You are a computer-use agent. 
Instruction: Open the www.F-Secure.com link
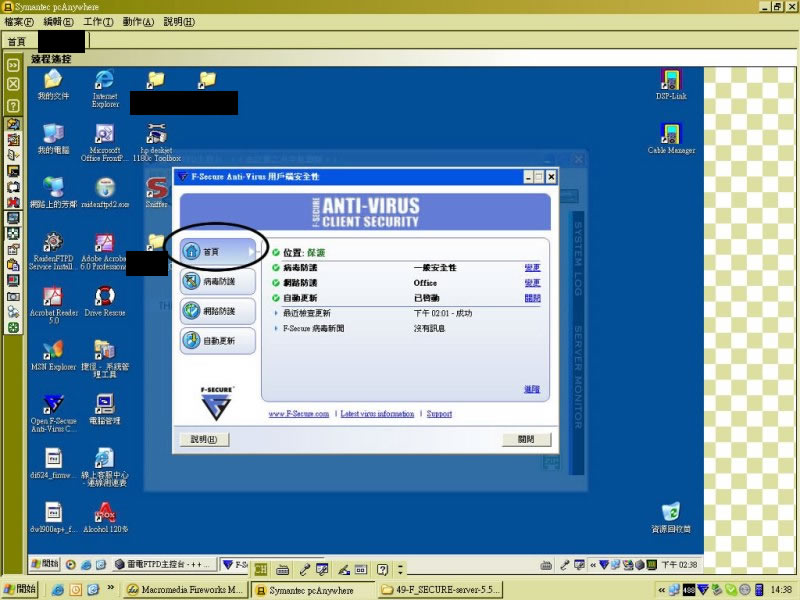pos(298,414)
